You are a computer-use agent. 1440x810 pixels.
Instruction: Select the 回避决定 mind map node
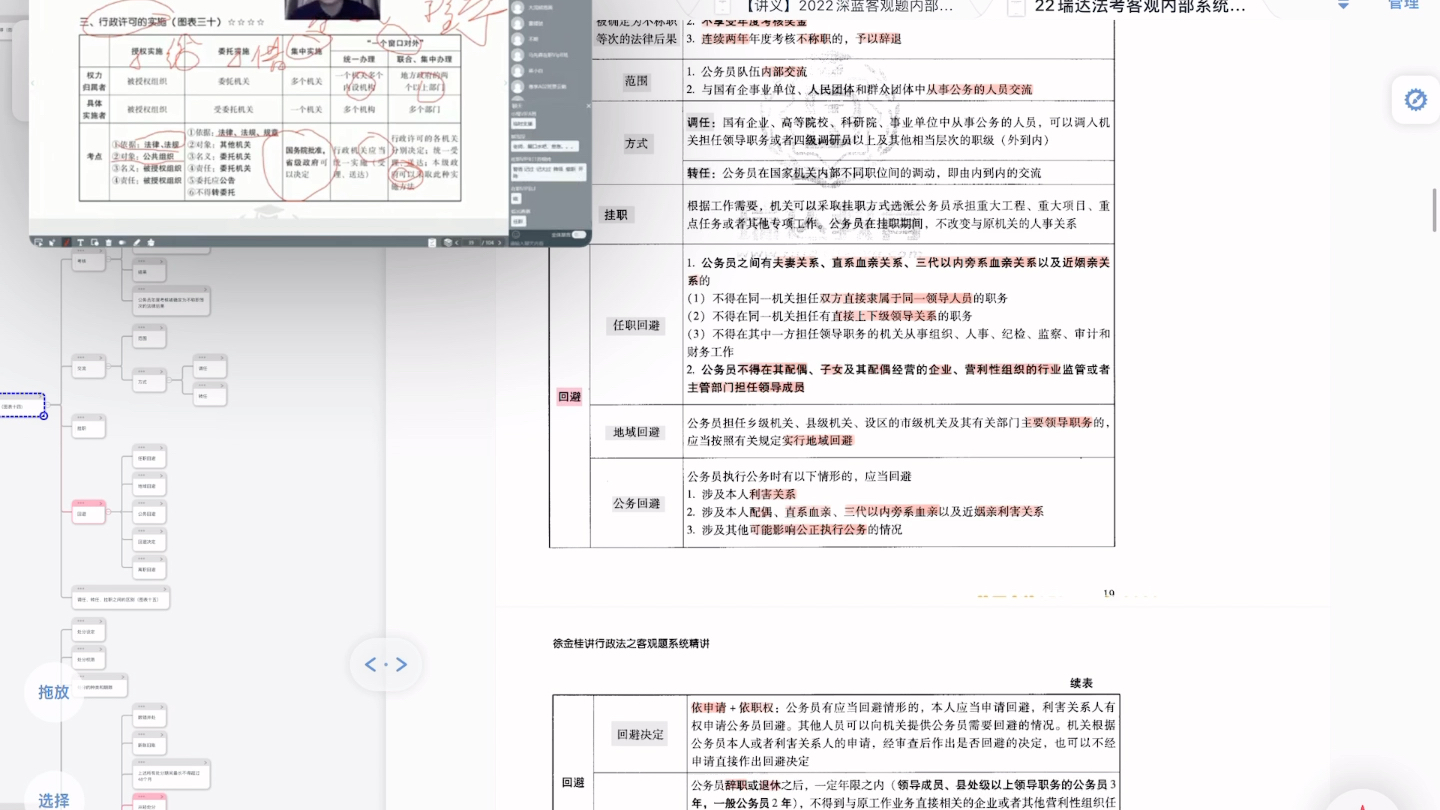[x=149, y=540]
